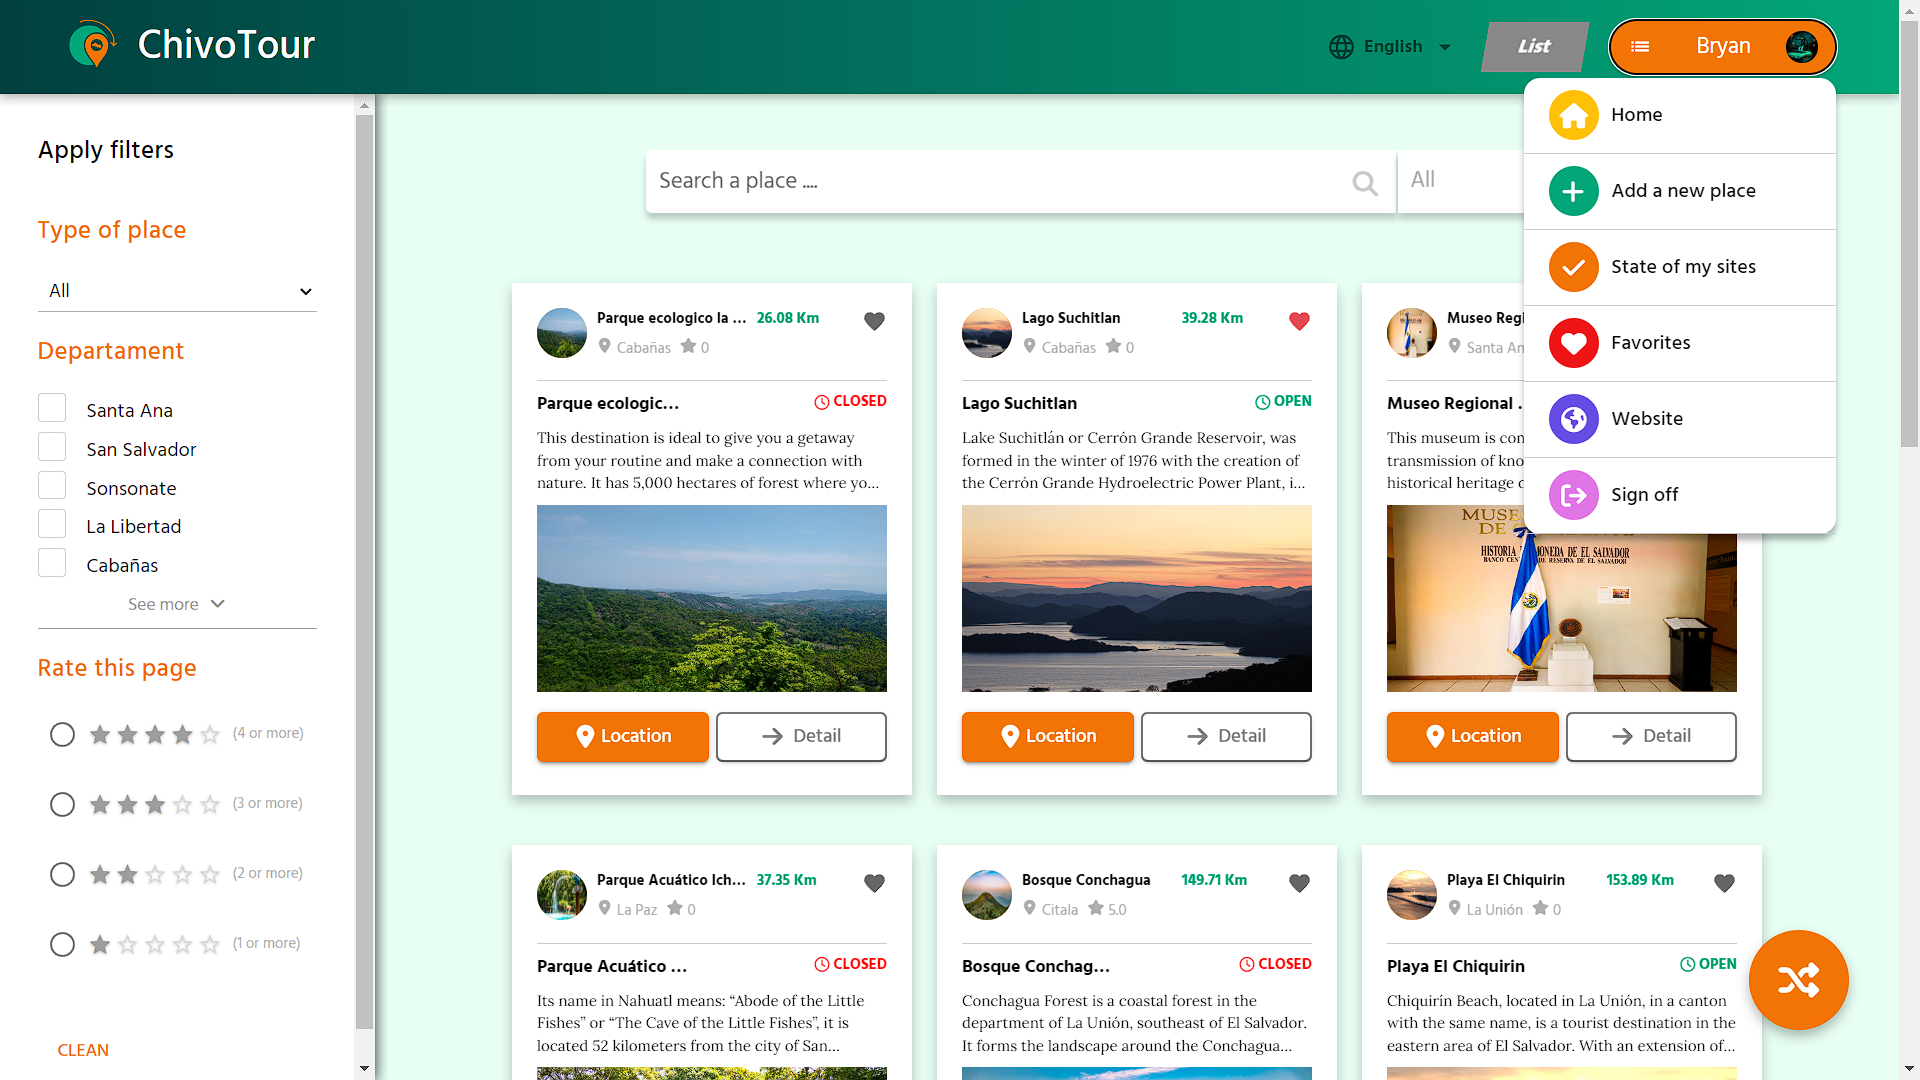
Task: Click Location on Museo Regional card
Action: 1472,737
